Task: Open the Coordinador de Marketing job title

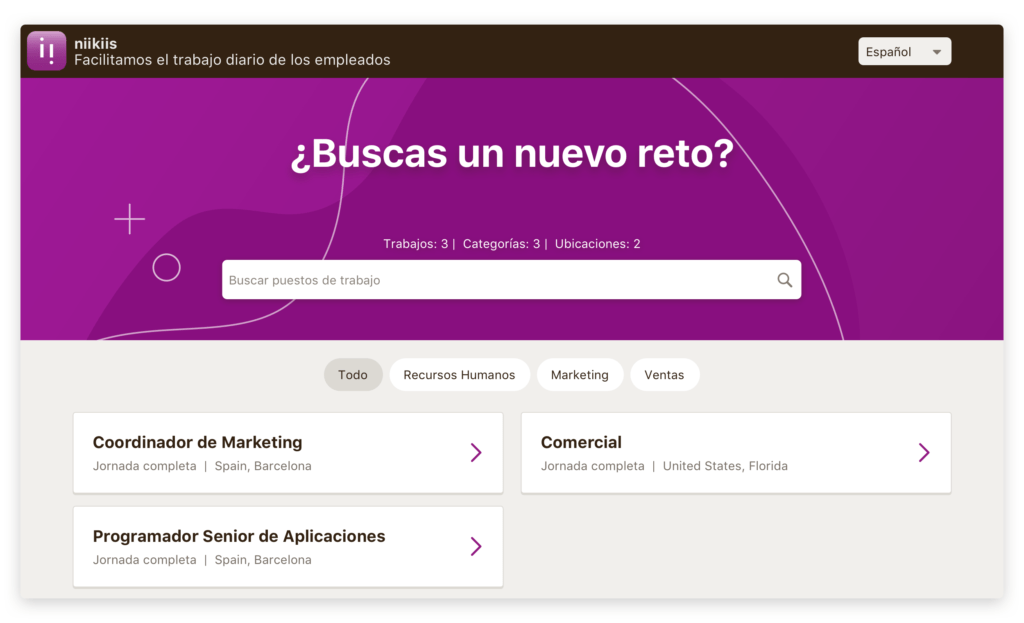Action: (197, 442)
